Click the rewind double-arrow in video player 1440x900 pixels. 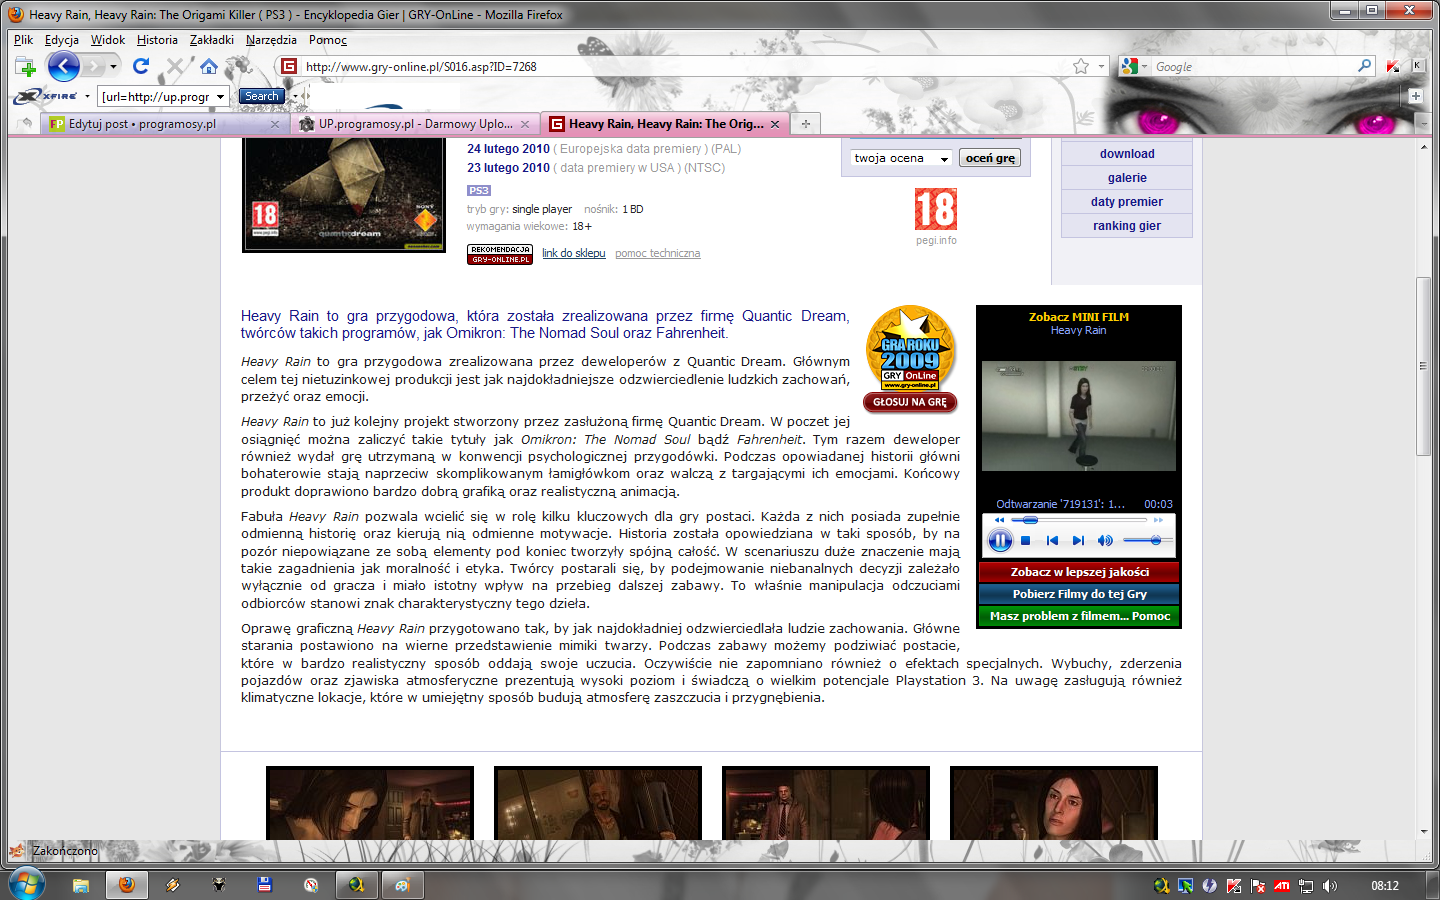[999, 520]
